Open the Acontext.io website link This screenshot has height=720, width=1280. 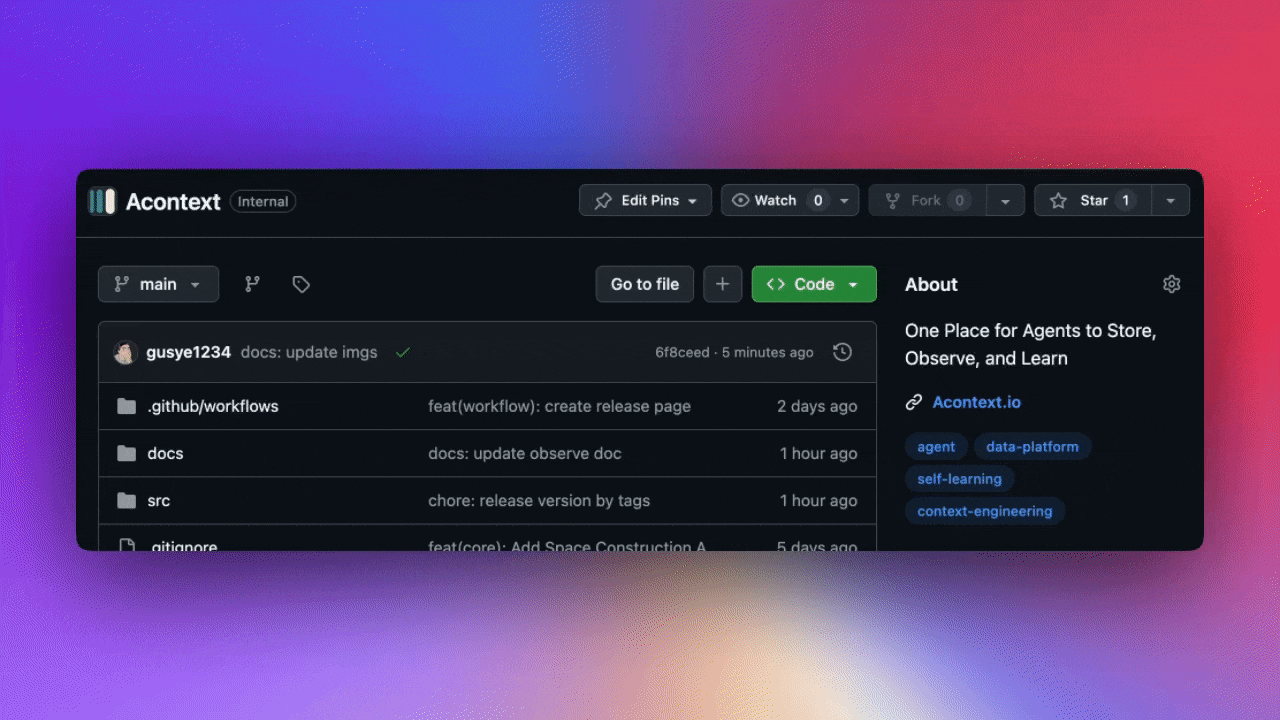coord(976,402)
